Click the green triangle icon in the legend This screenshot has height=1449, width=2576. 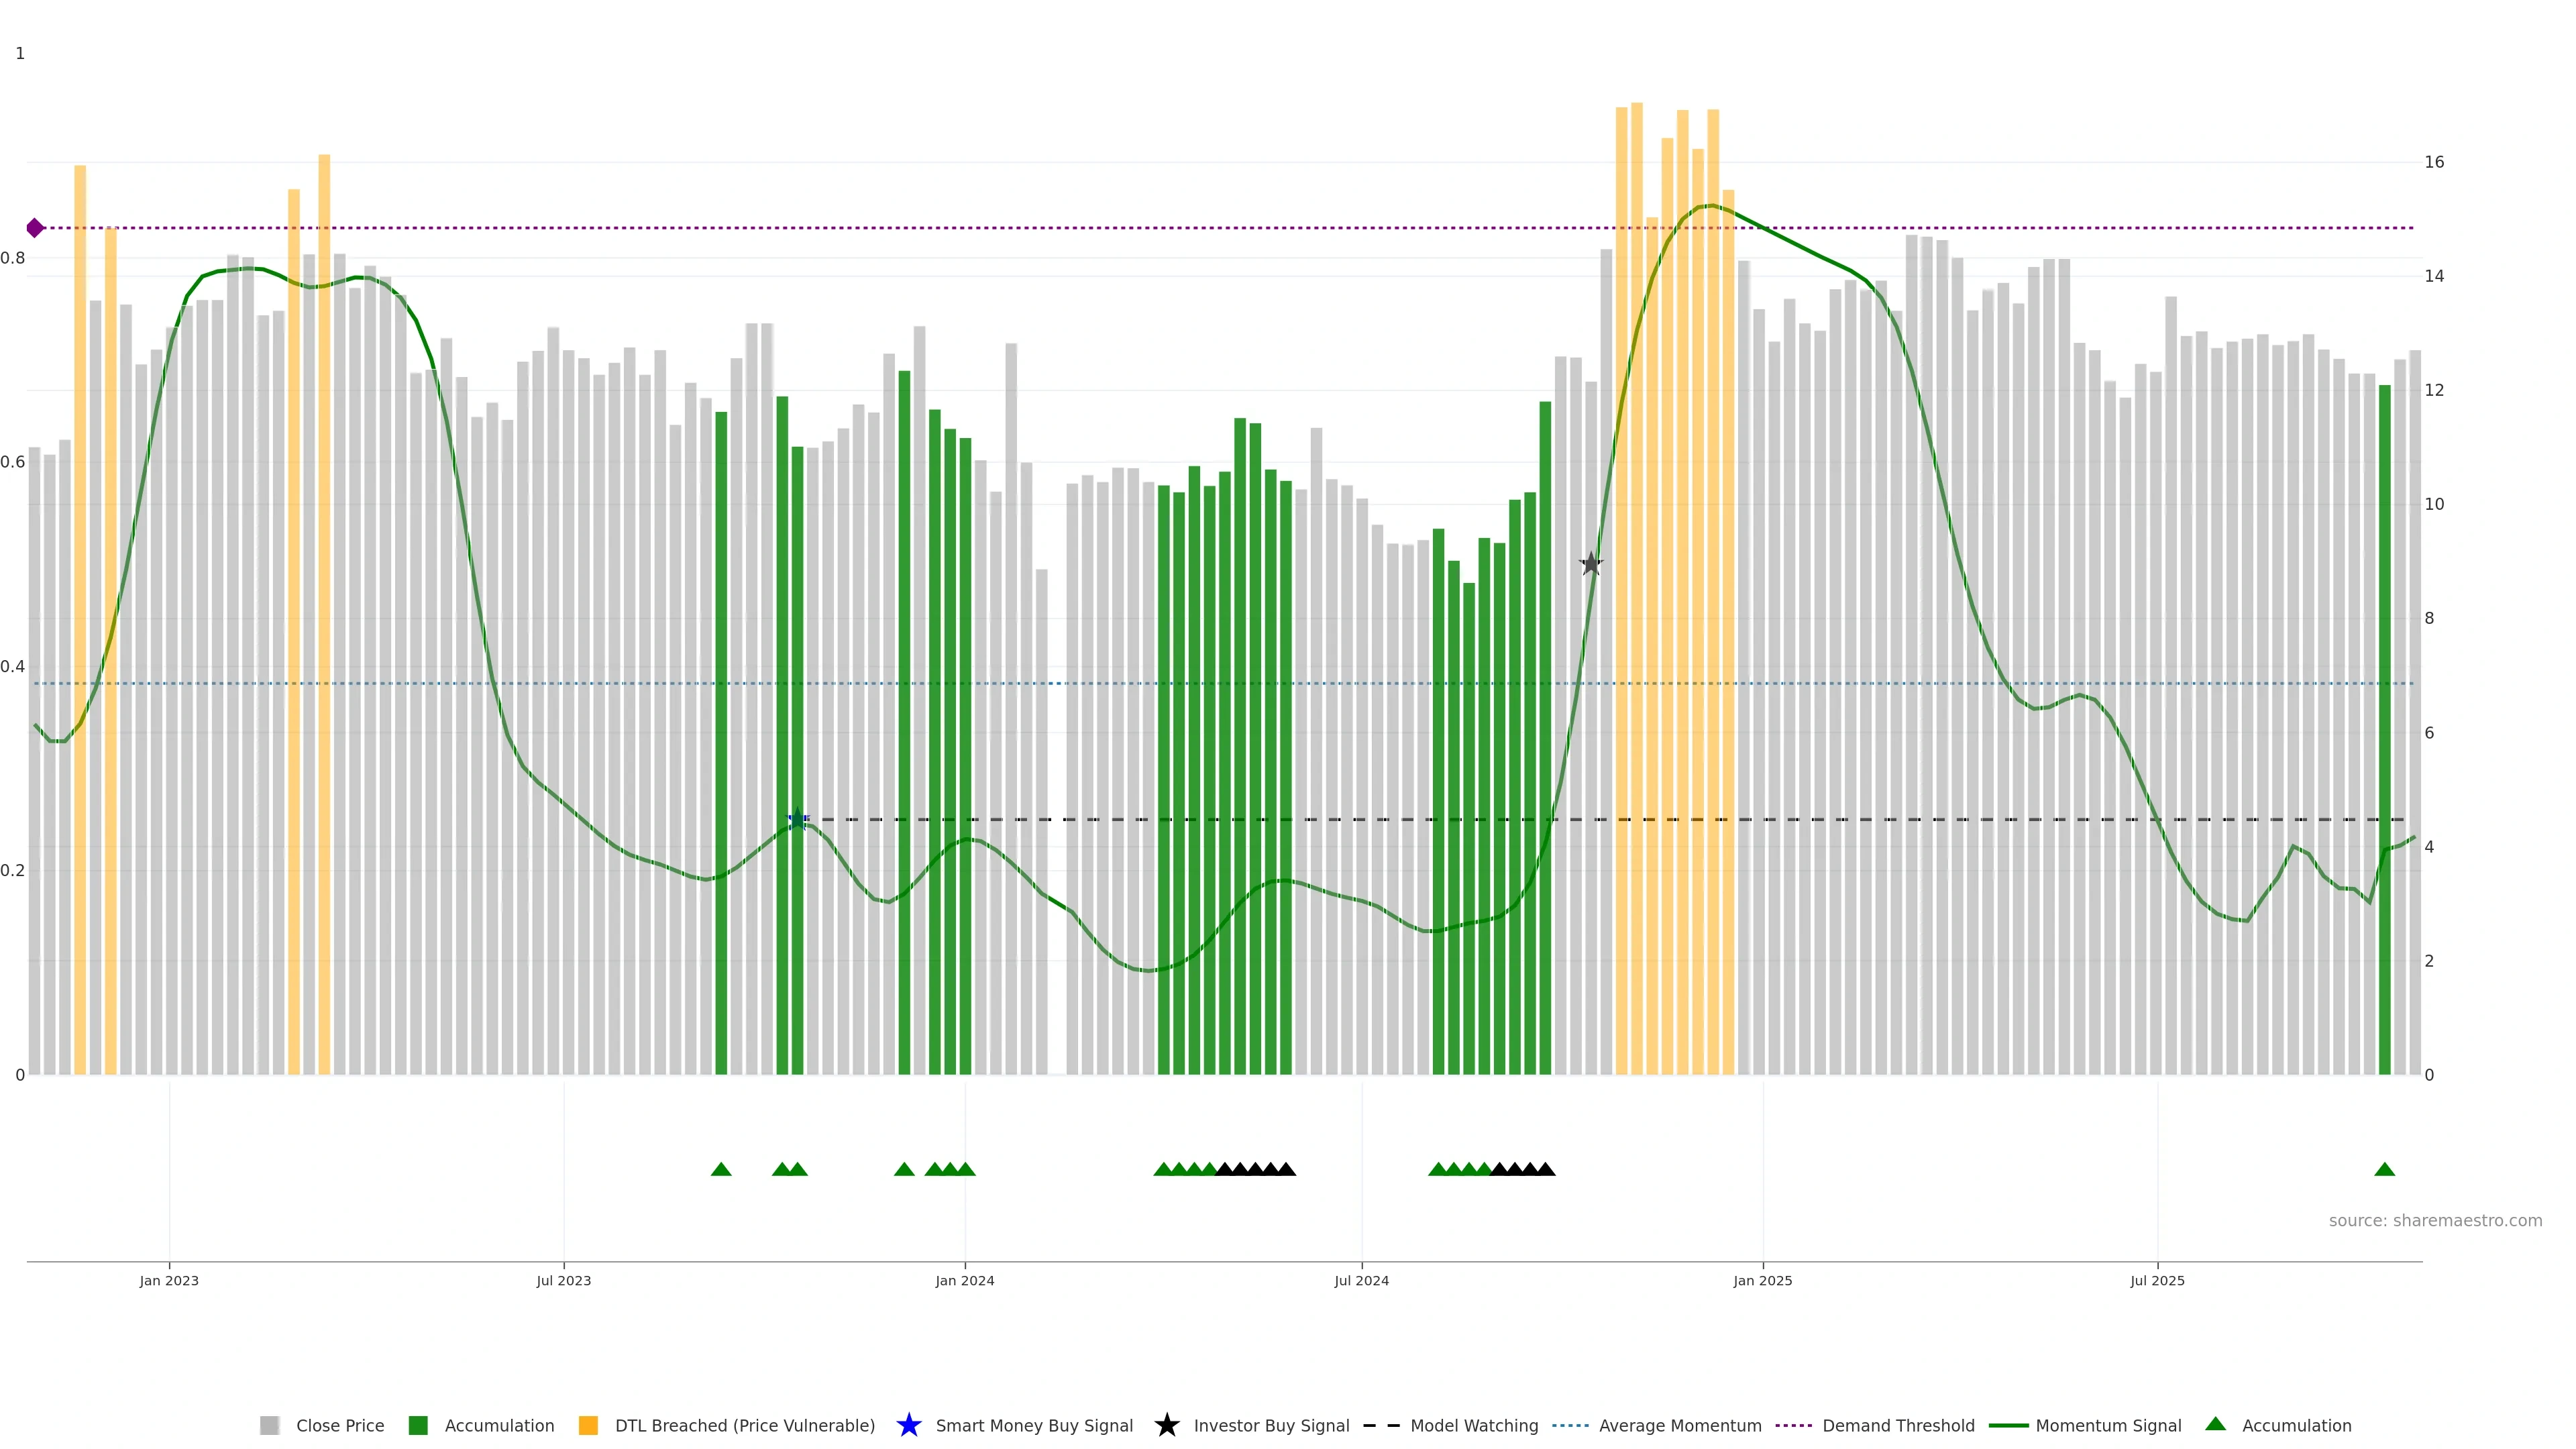pos(2215,1424)
